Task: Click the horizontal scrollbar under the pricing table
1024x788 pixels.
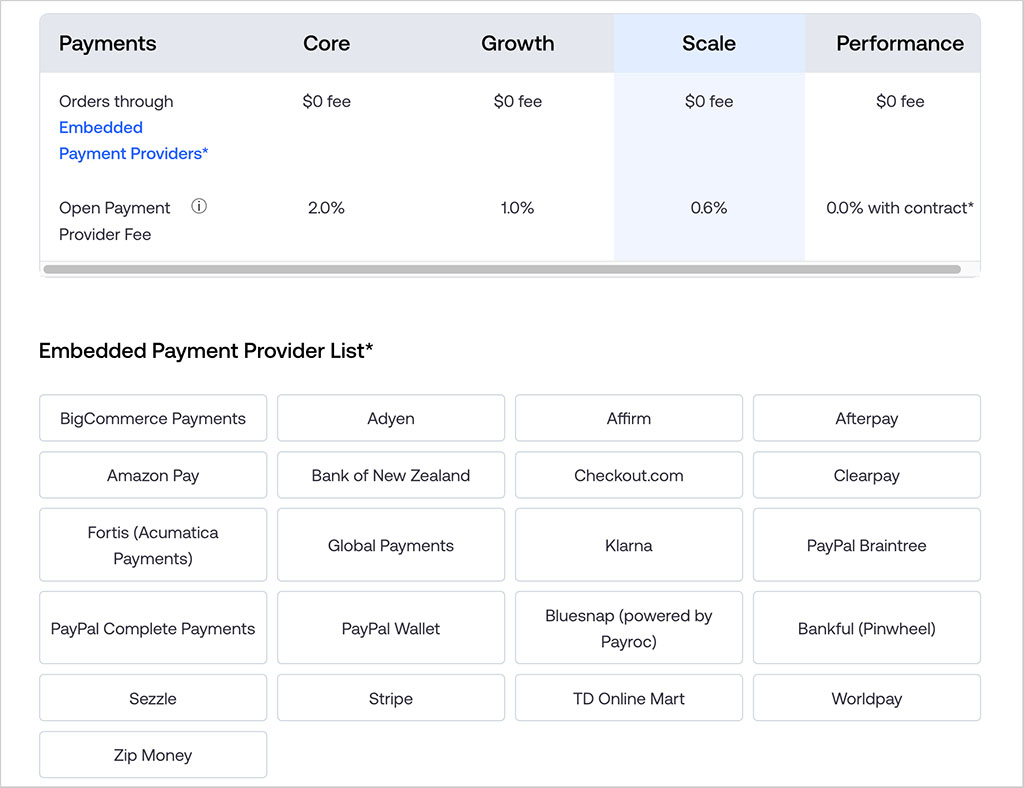Action: tap(502, 269)
